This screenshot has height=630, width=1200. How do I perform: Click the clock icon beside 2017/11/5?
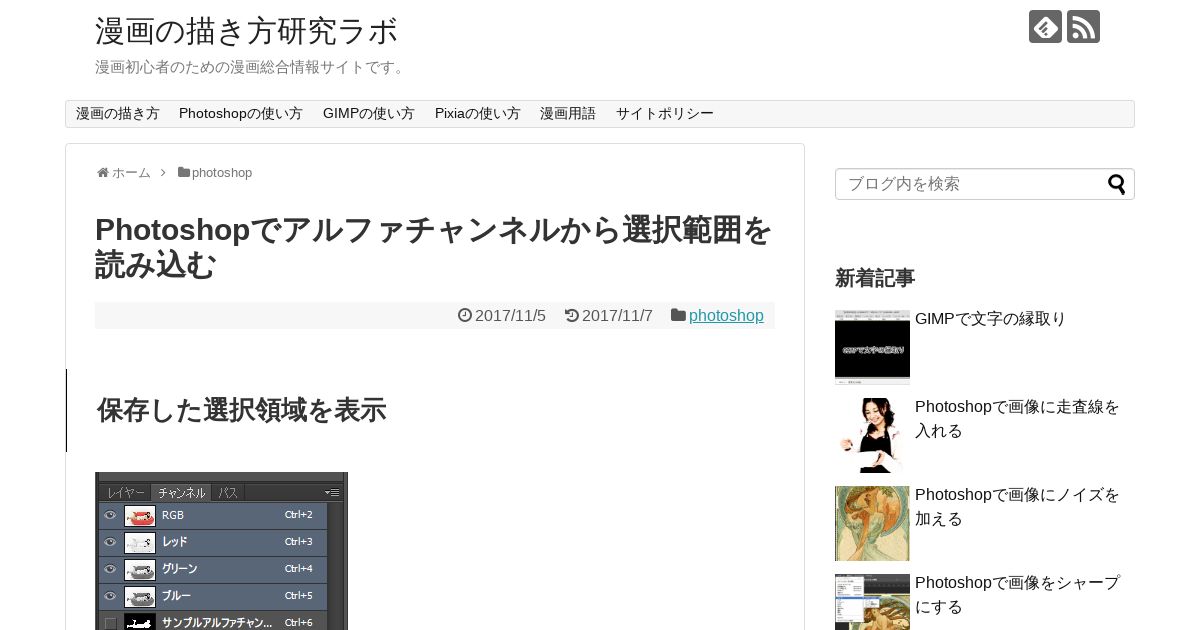[465, 315]
